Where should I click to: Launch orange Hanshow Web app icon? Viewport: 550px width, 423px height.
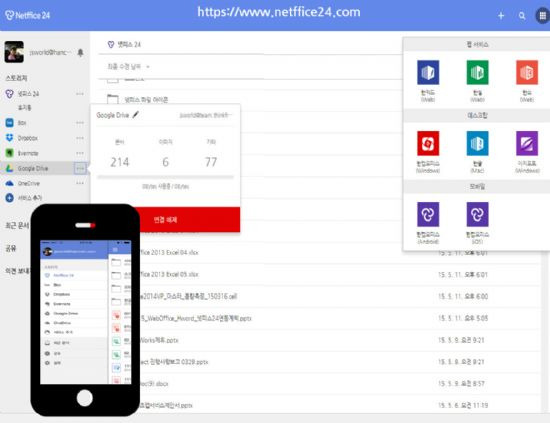pos(527,73)
